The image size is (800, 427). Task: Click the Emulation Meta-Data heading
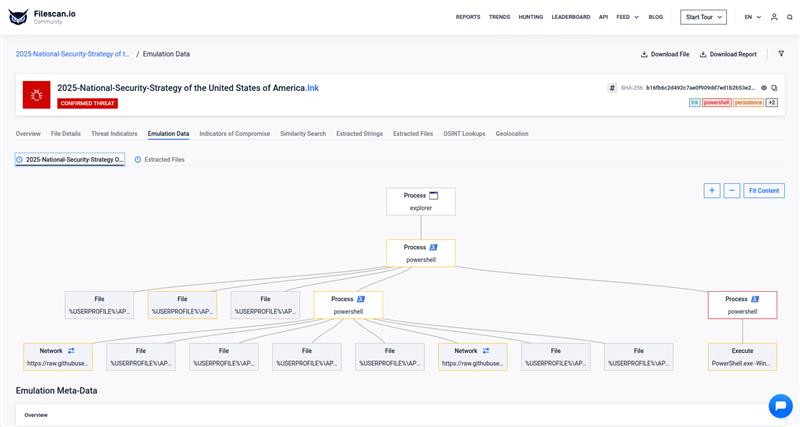pos(57,391)
